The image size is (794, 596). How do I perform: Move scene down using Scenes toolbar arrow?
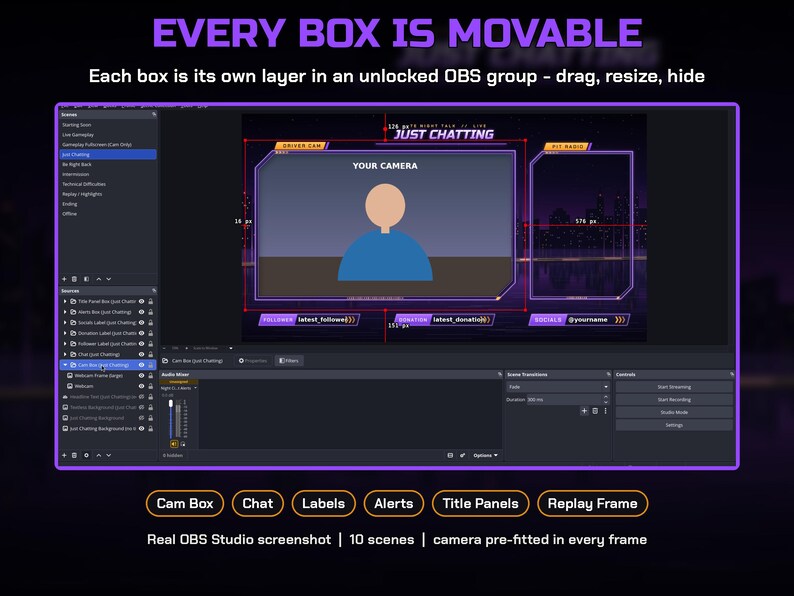tap(108, 279)
